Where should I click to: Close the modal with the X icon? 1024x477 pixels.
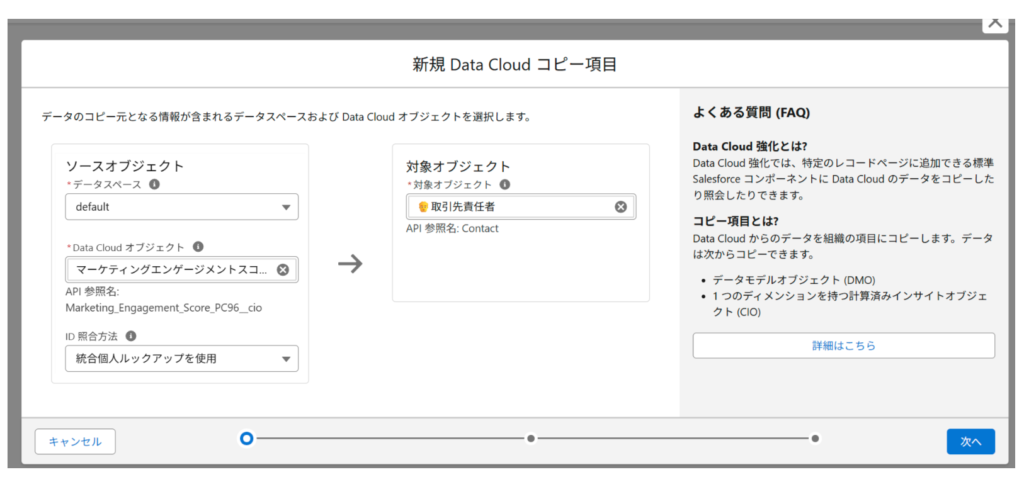click(995, 22)
